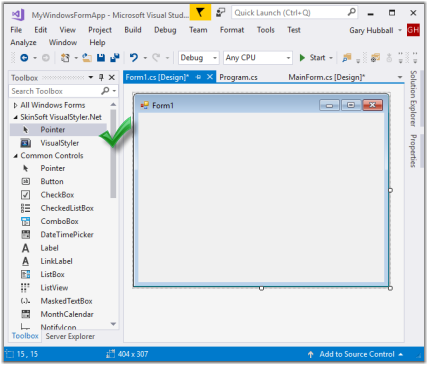
Task: Open the Undo history dropdown arrow
Action: (x=145, y=58)
